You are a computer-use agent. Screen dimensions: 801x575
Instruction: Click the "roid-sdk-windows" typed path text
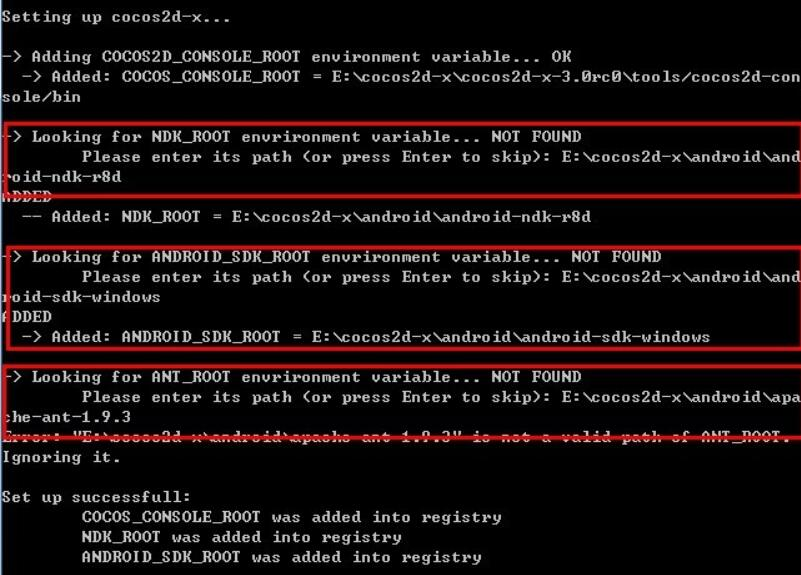(81, 297)
